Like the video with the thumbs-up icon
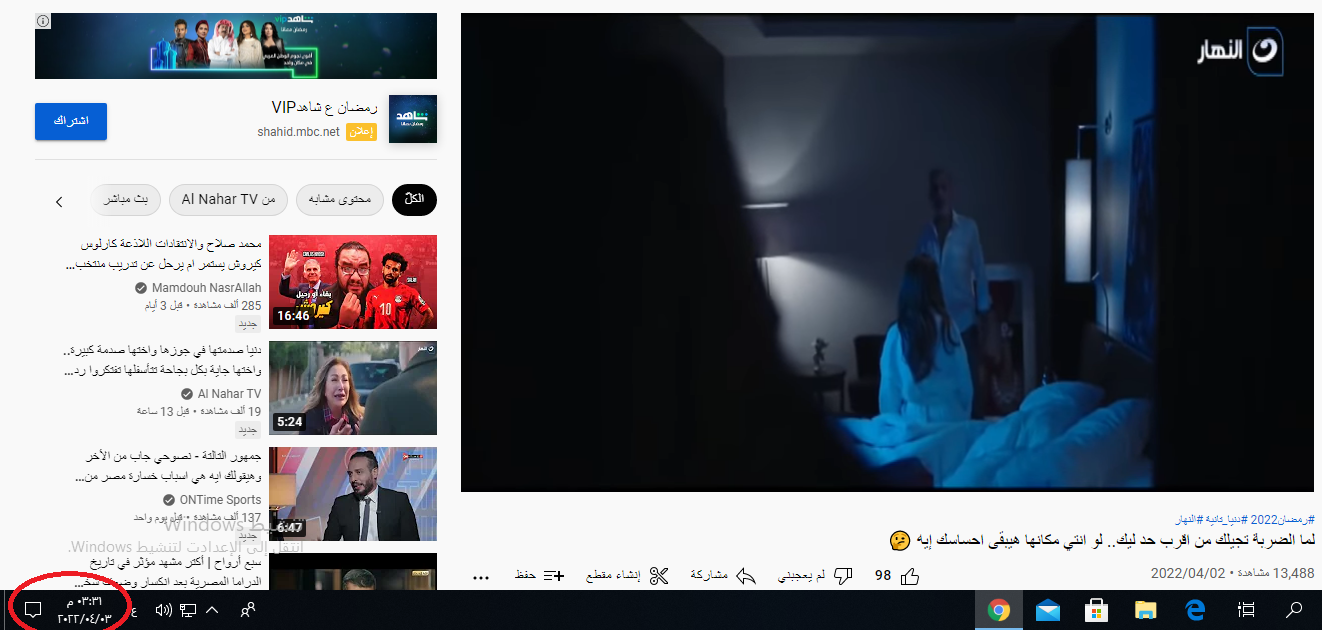This screenshot has height=630, width=1322. [x=910, y=576]
